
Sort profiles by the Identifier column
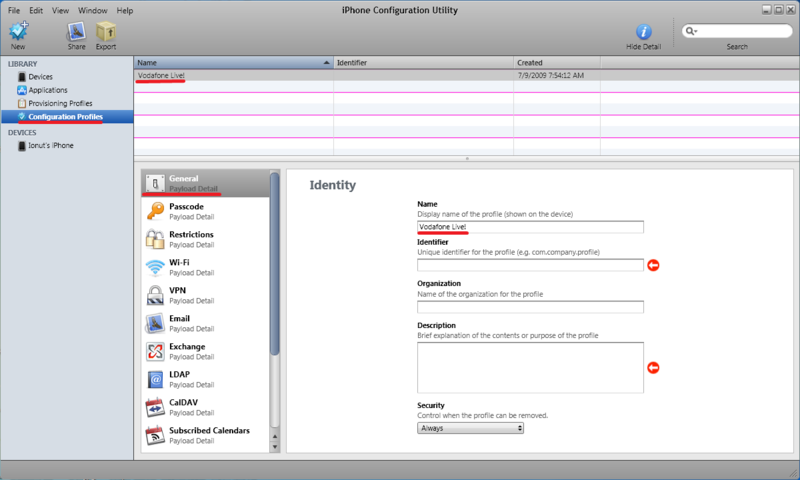click(x=423, y=63)
